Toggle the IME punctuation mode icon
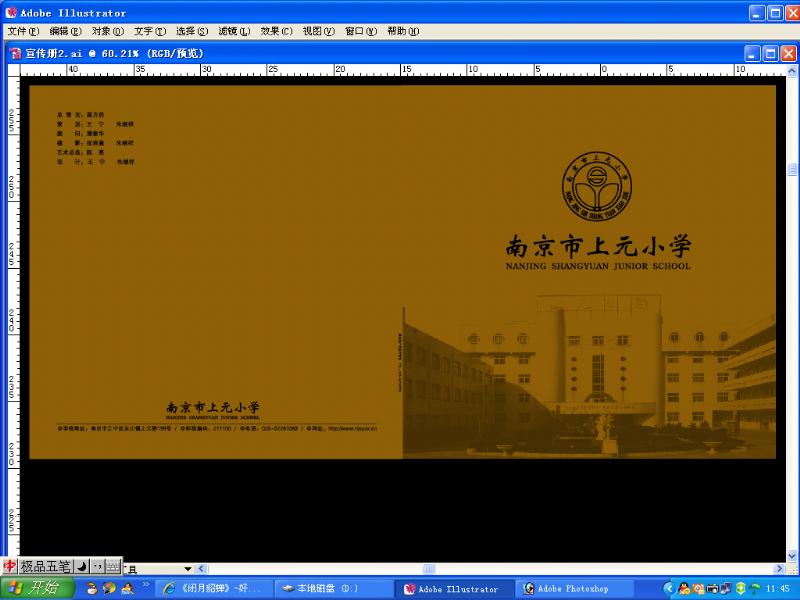Screen dimensions: 800x600 (97, 566)
